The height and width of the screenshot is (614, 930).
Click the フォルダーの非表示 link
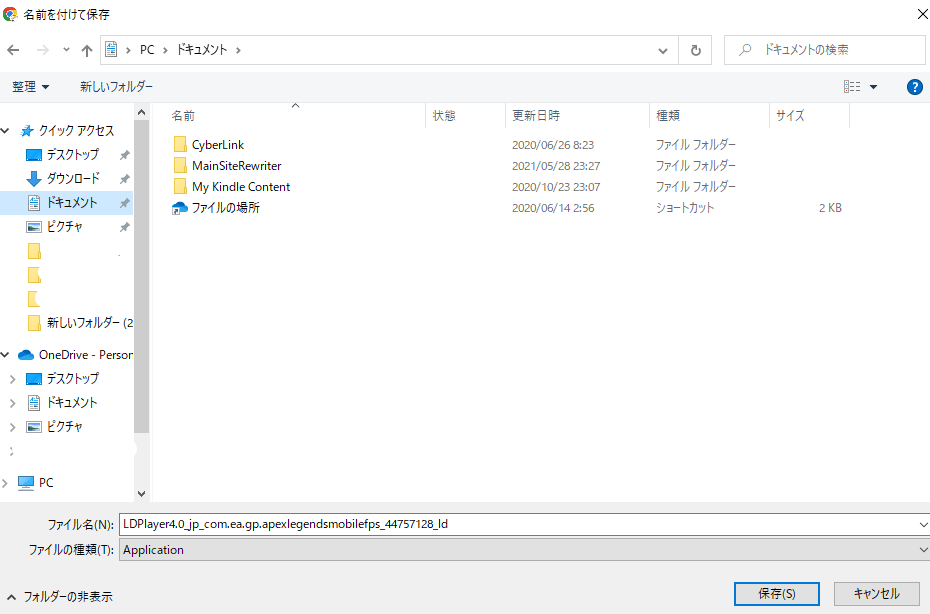coord(60,594)
